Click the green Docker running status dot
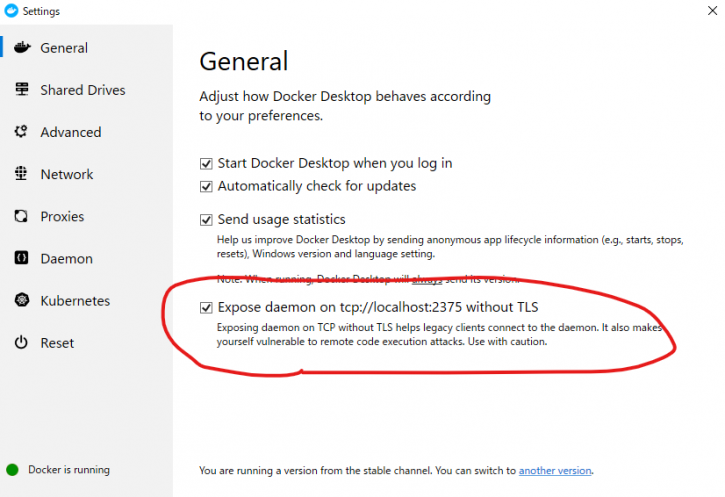Image resolution: width=725 pixels, height=497 pixels. 12,470
